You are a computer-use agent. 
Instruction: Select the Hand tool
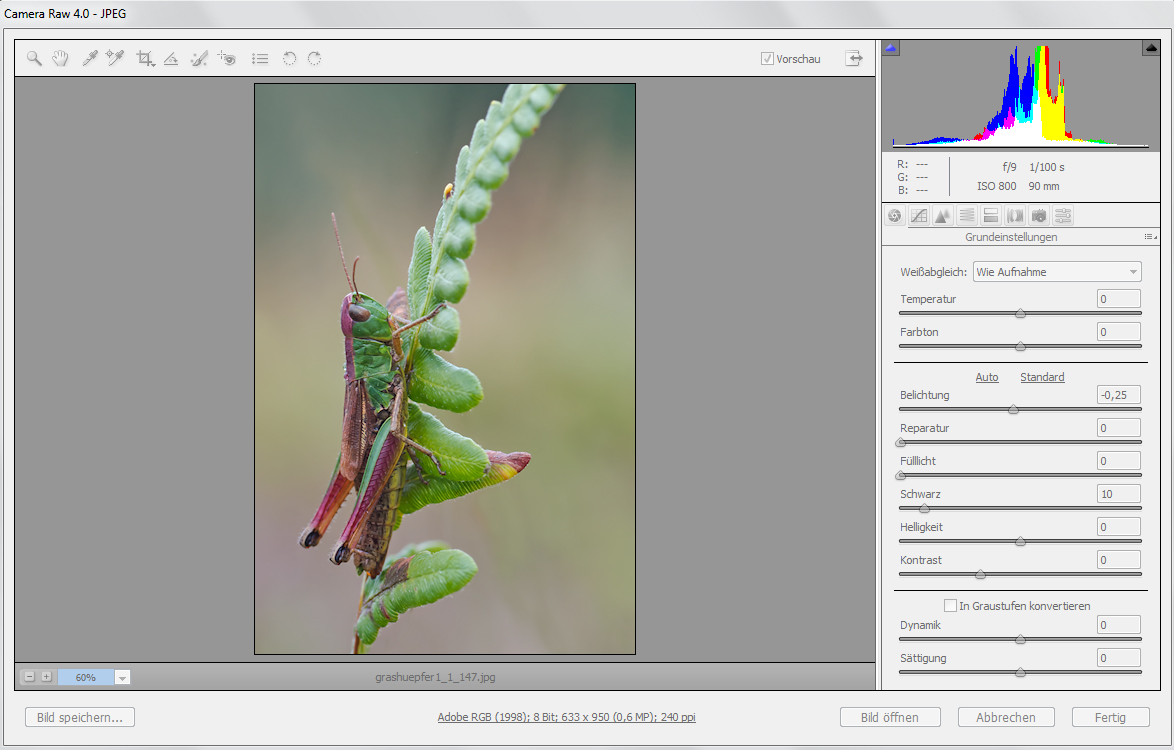(60, 59)
